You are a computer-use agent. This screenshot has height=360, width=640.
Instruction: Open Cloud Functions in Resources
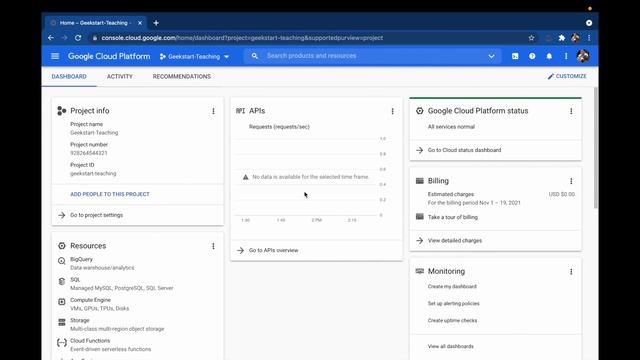[x=90, y=341]
